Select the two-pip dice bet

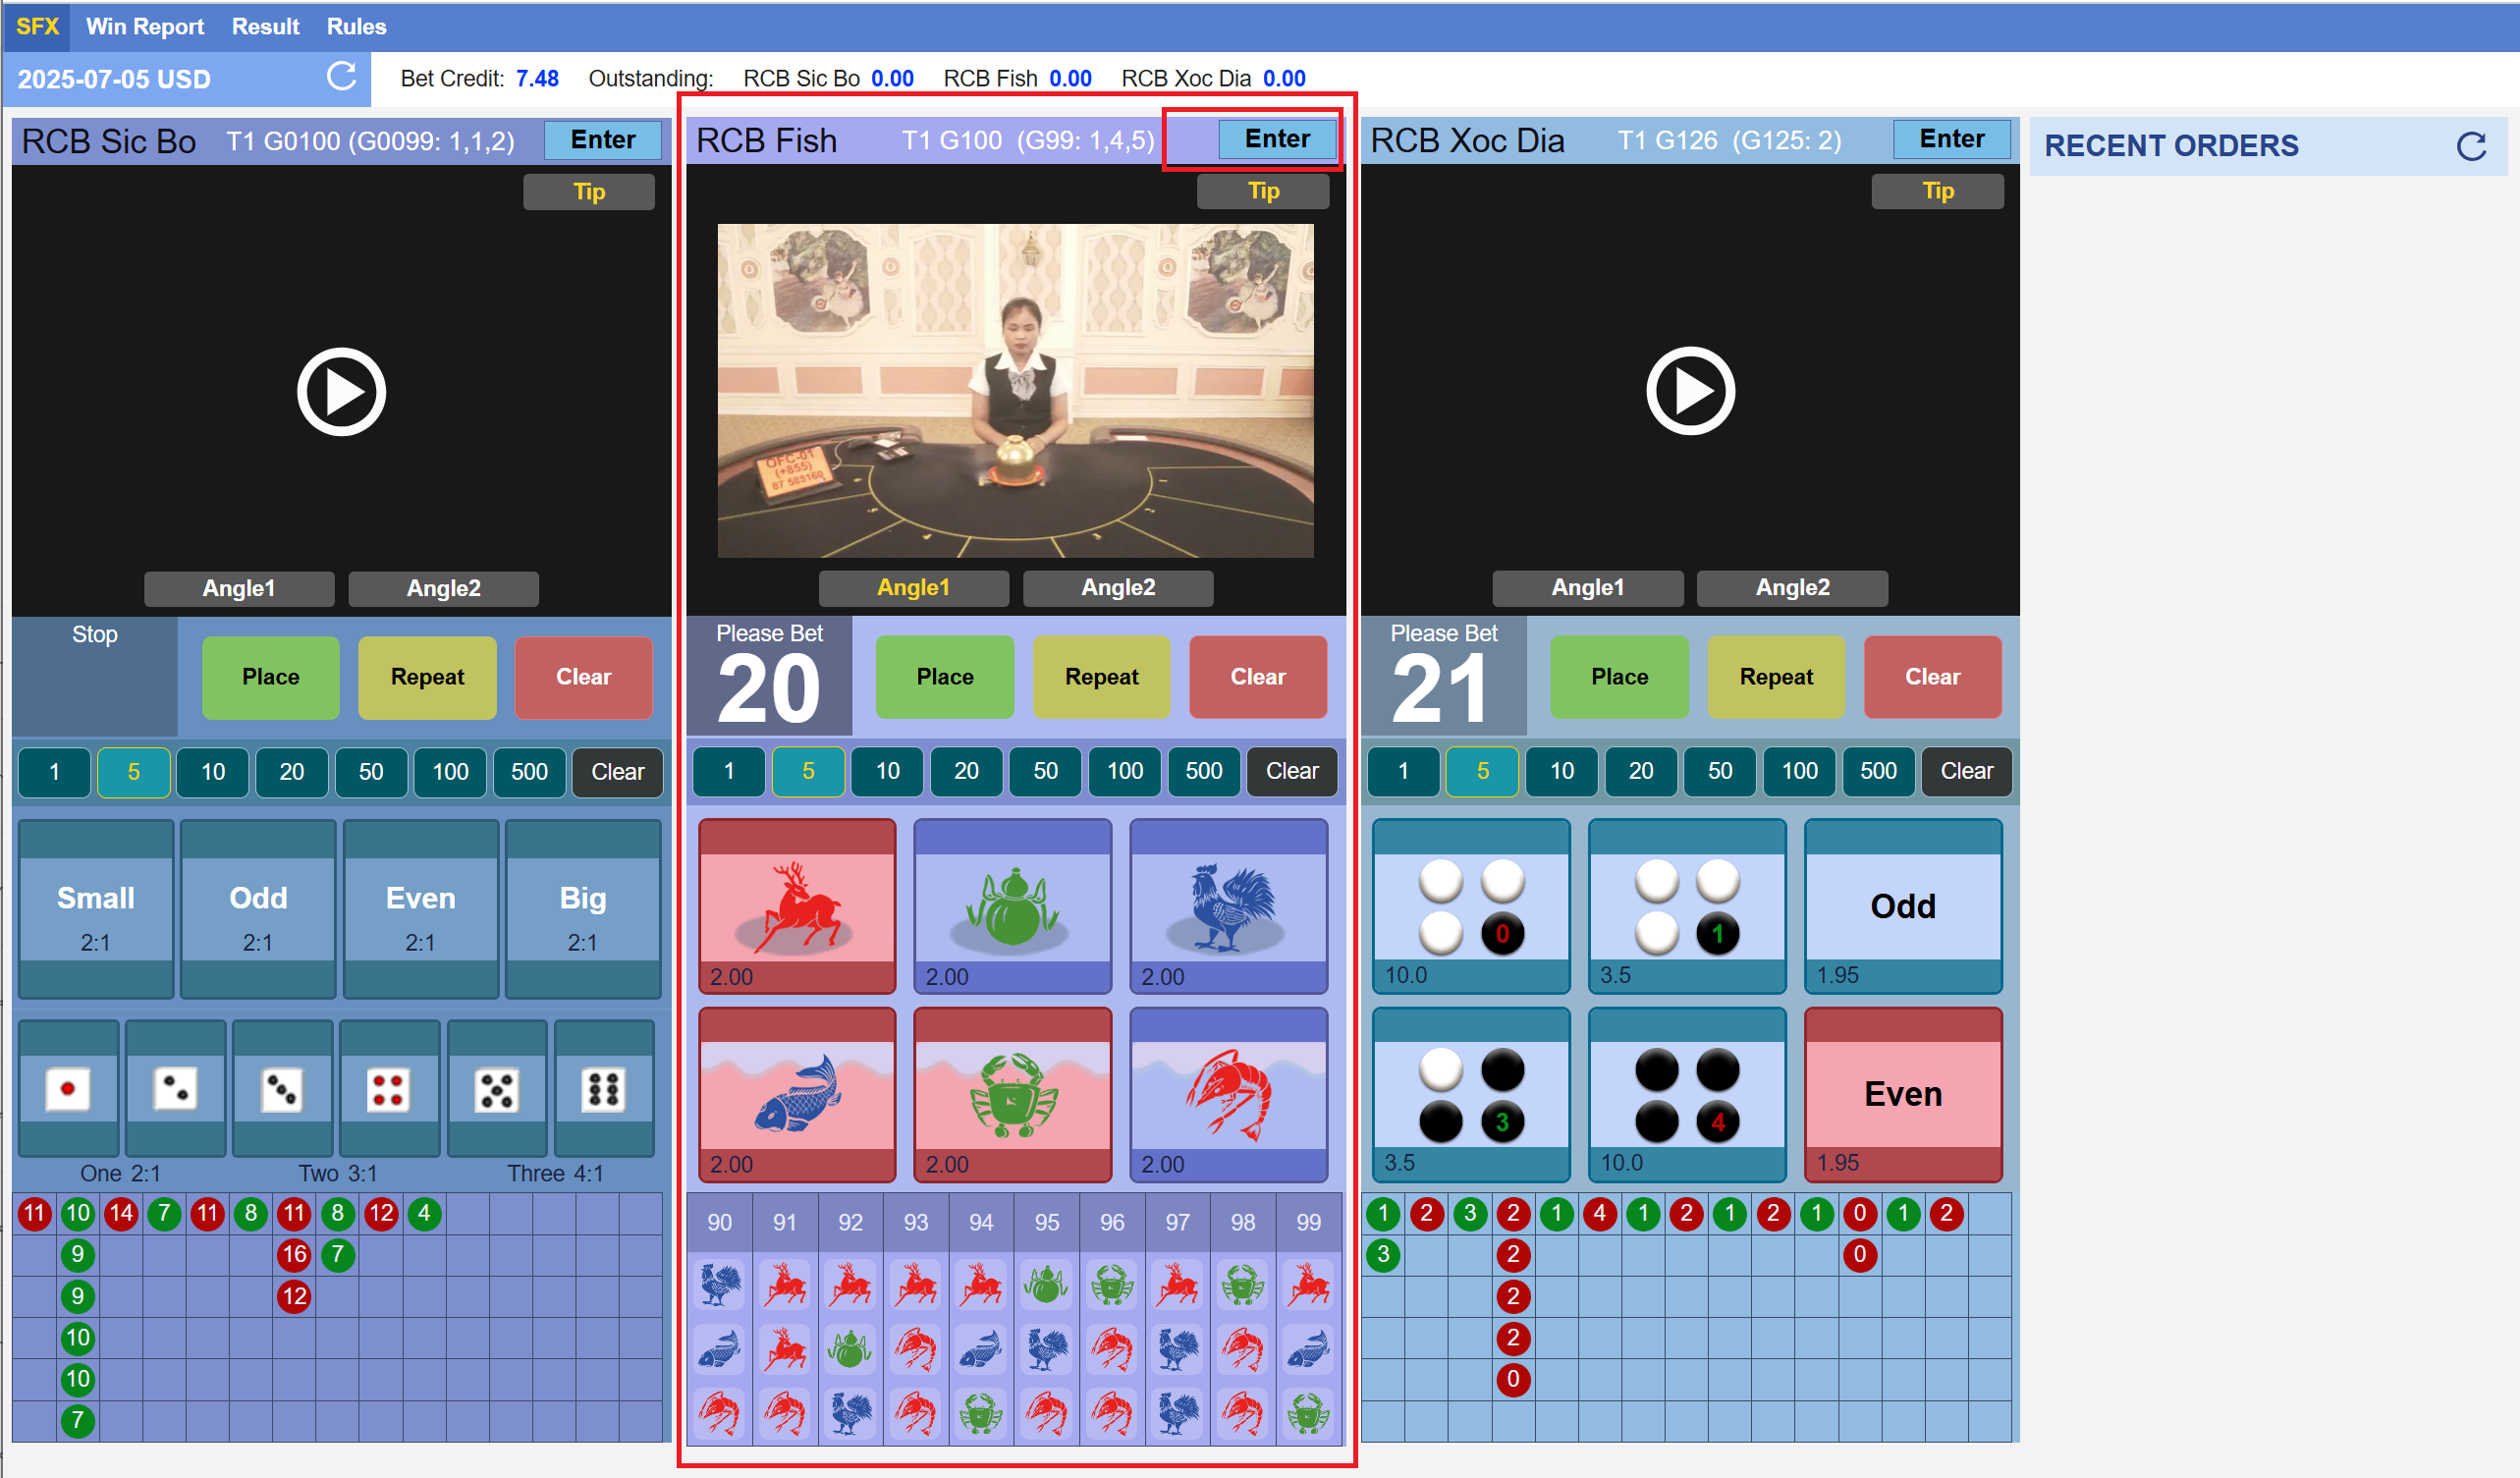(175, 1088)
